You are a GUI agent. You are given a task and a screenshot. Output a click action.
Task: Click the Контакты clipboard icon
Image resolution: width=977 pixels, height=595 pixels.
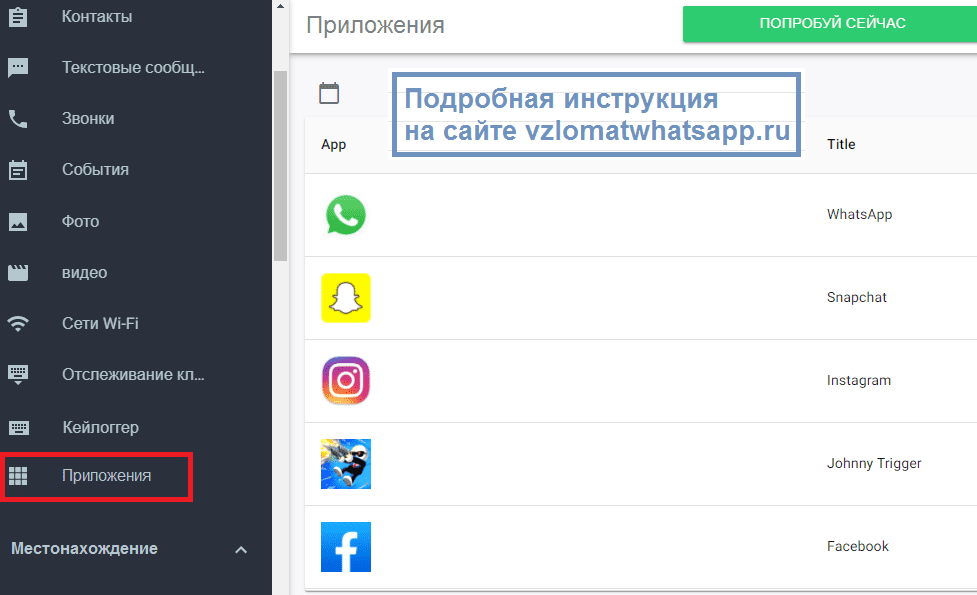click(x=18, y=17)
